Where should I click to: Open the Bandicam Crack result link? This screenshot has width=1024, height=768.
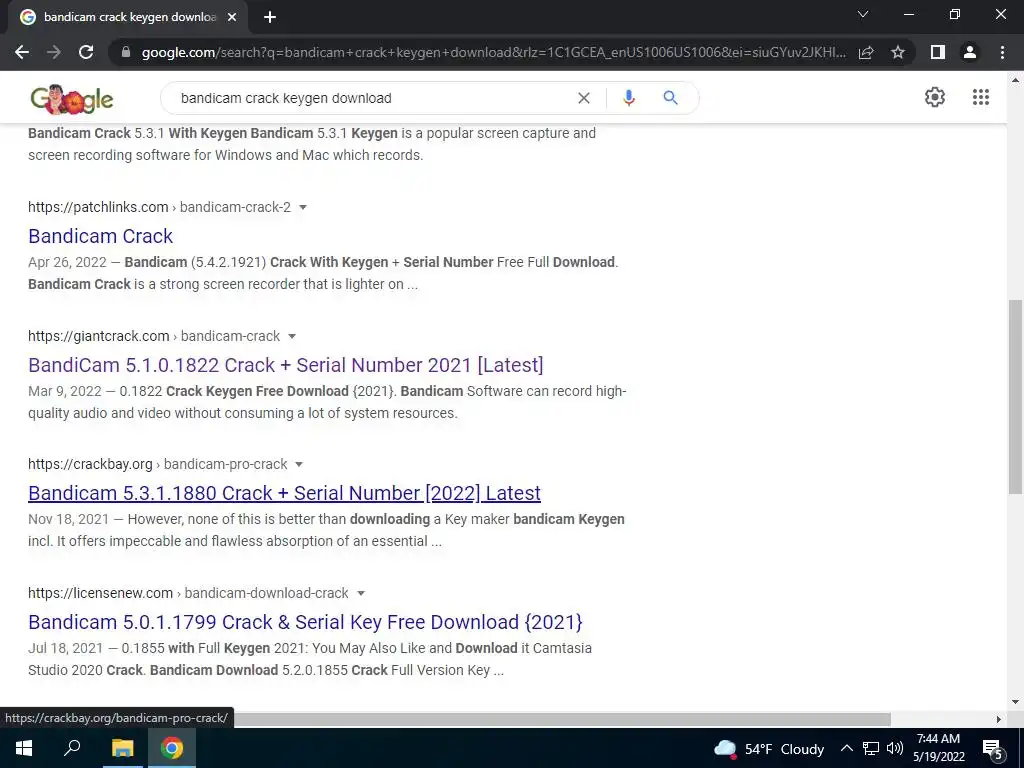pos(101,236)
